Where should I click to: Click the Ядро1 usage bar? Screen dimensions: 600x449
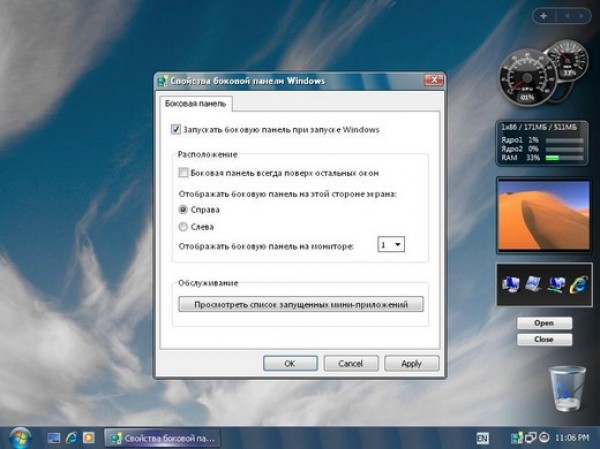564,140
